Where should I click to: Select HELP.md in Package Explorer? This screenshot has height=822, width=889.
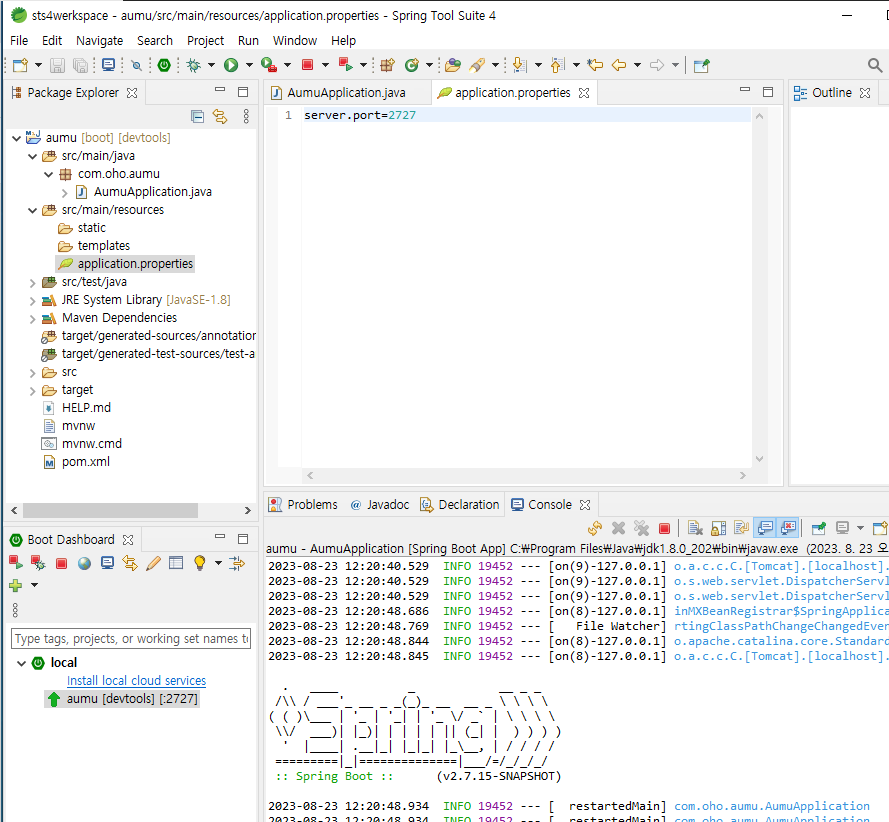pos(86,408)
